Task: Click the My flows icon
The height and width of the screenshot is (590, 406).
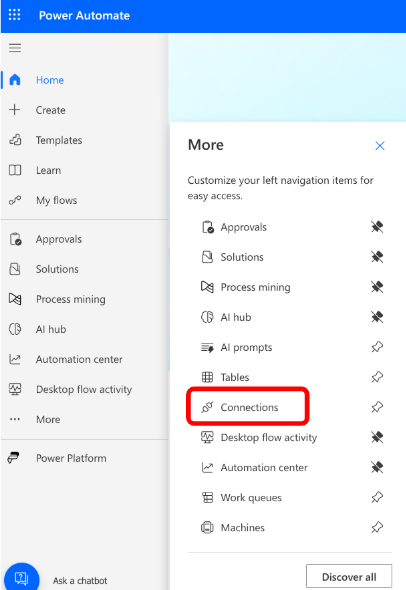Action: (15, 200)
